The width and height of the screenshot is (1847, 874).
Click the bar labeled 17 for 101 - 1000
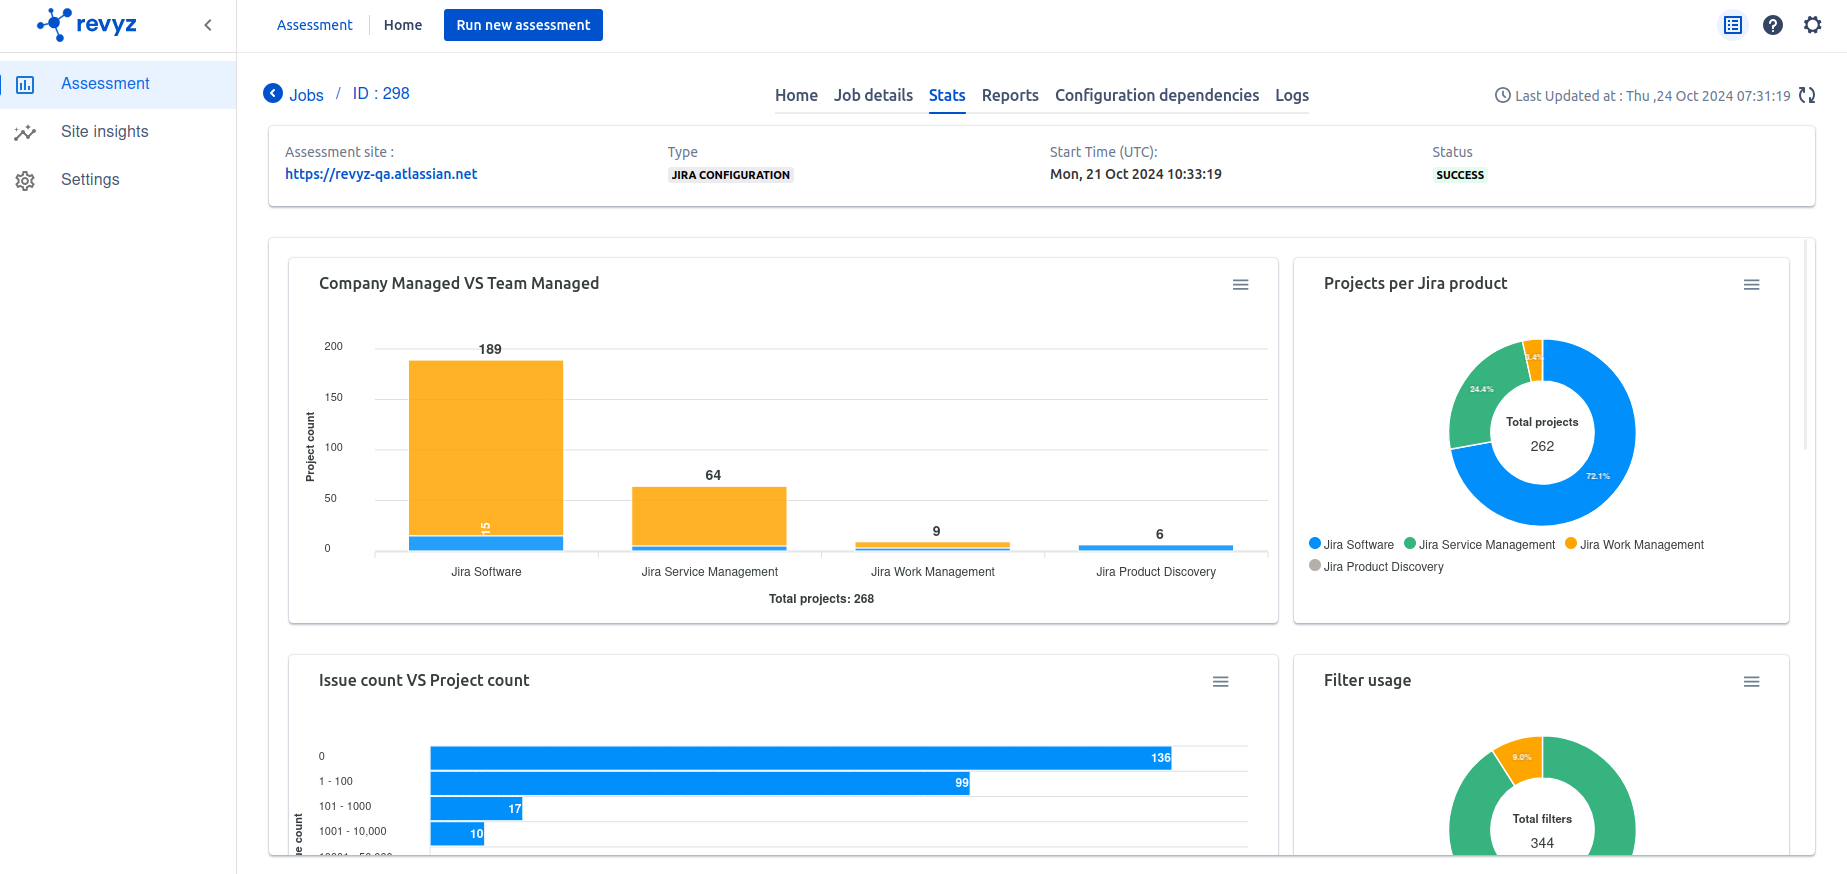[x=476, y=808]
